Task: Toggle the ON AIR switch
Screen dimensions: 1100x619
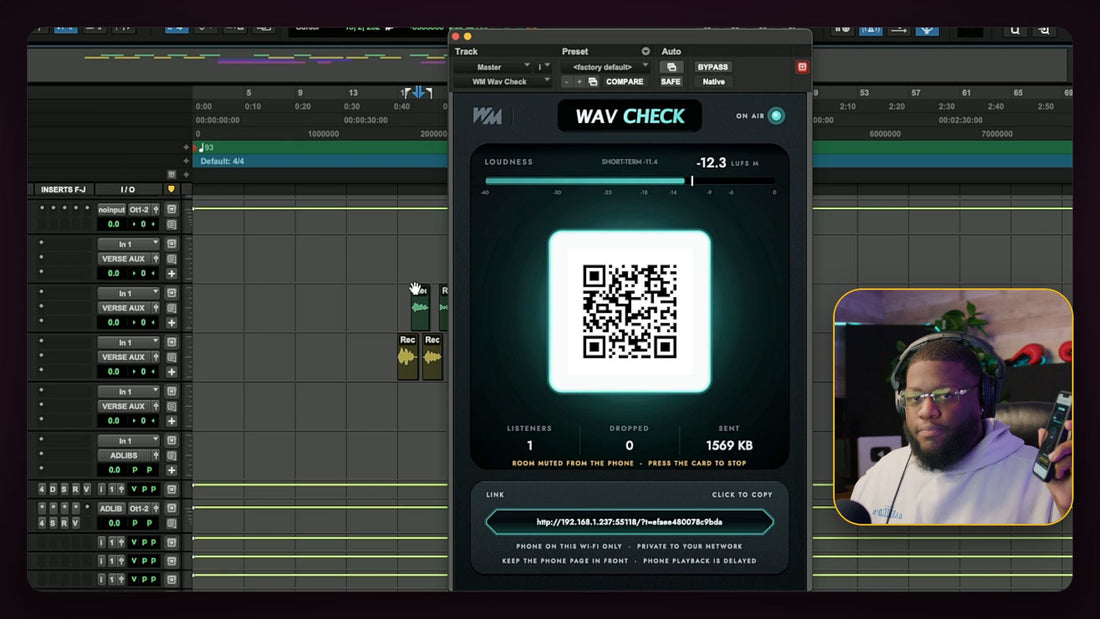Action: pyautogui.click(x=776, y=116)
